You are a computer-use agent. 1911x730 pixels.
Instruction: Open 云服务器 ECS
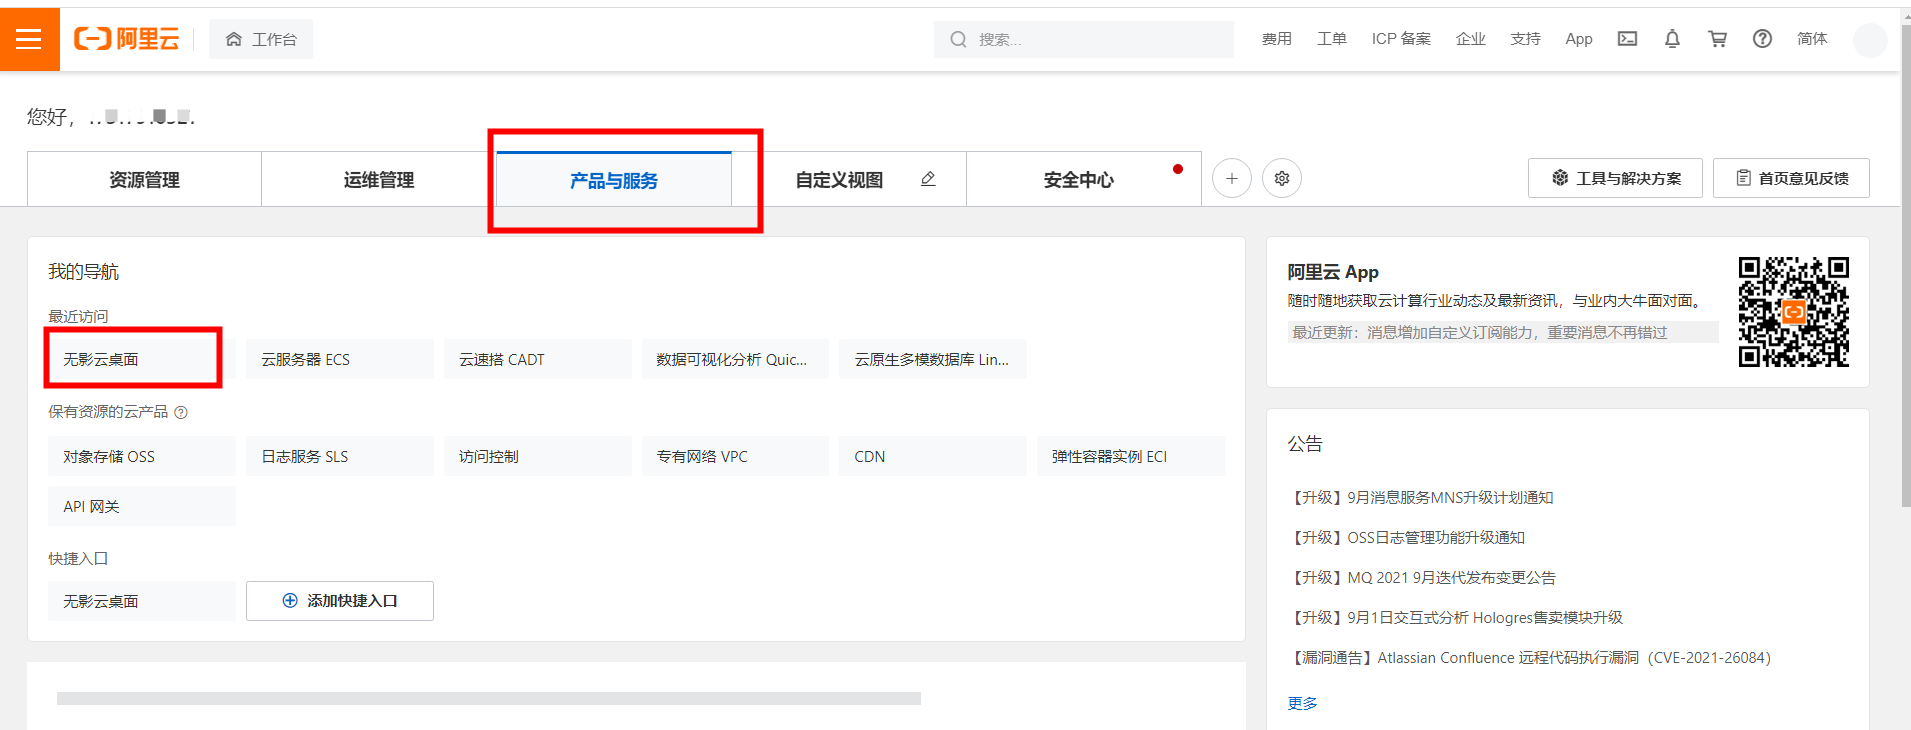pos(340,359)
